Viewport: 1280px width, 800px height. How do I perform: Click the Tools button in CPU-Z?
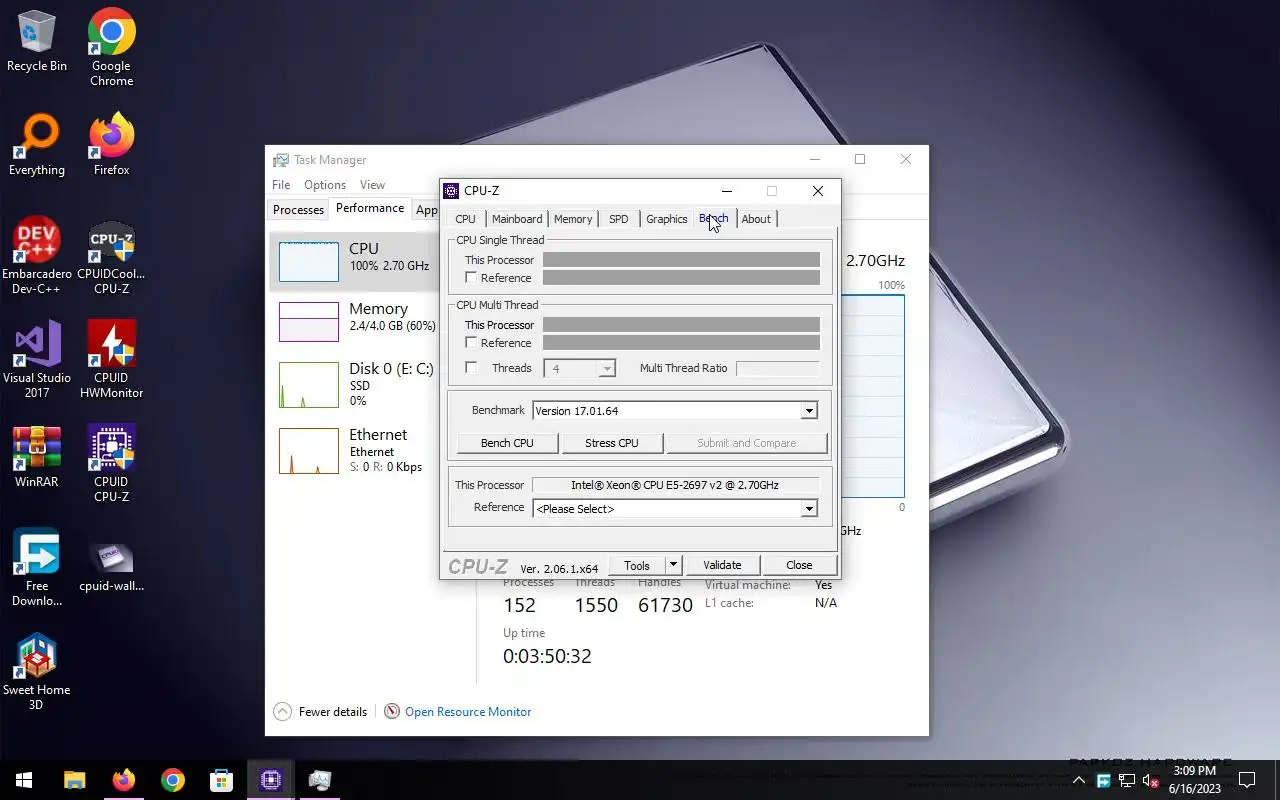pyautogui.click(x=637, y=565)
